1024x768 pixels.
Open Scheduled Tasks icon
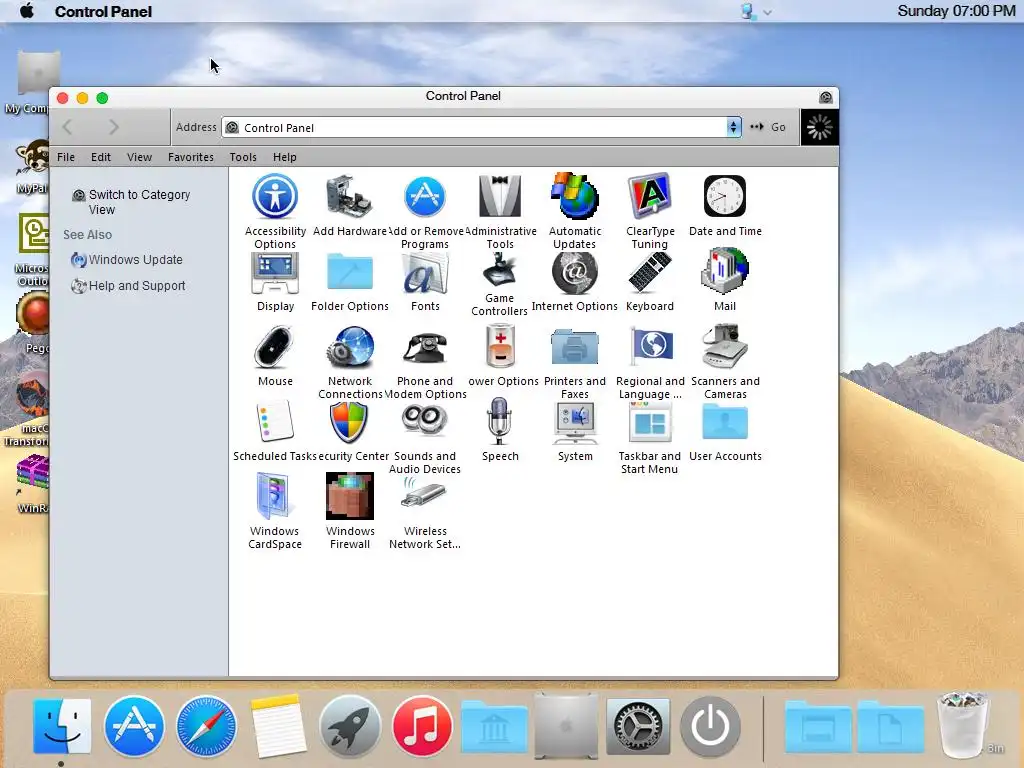pyautogui.click(x=275, y=422)
